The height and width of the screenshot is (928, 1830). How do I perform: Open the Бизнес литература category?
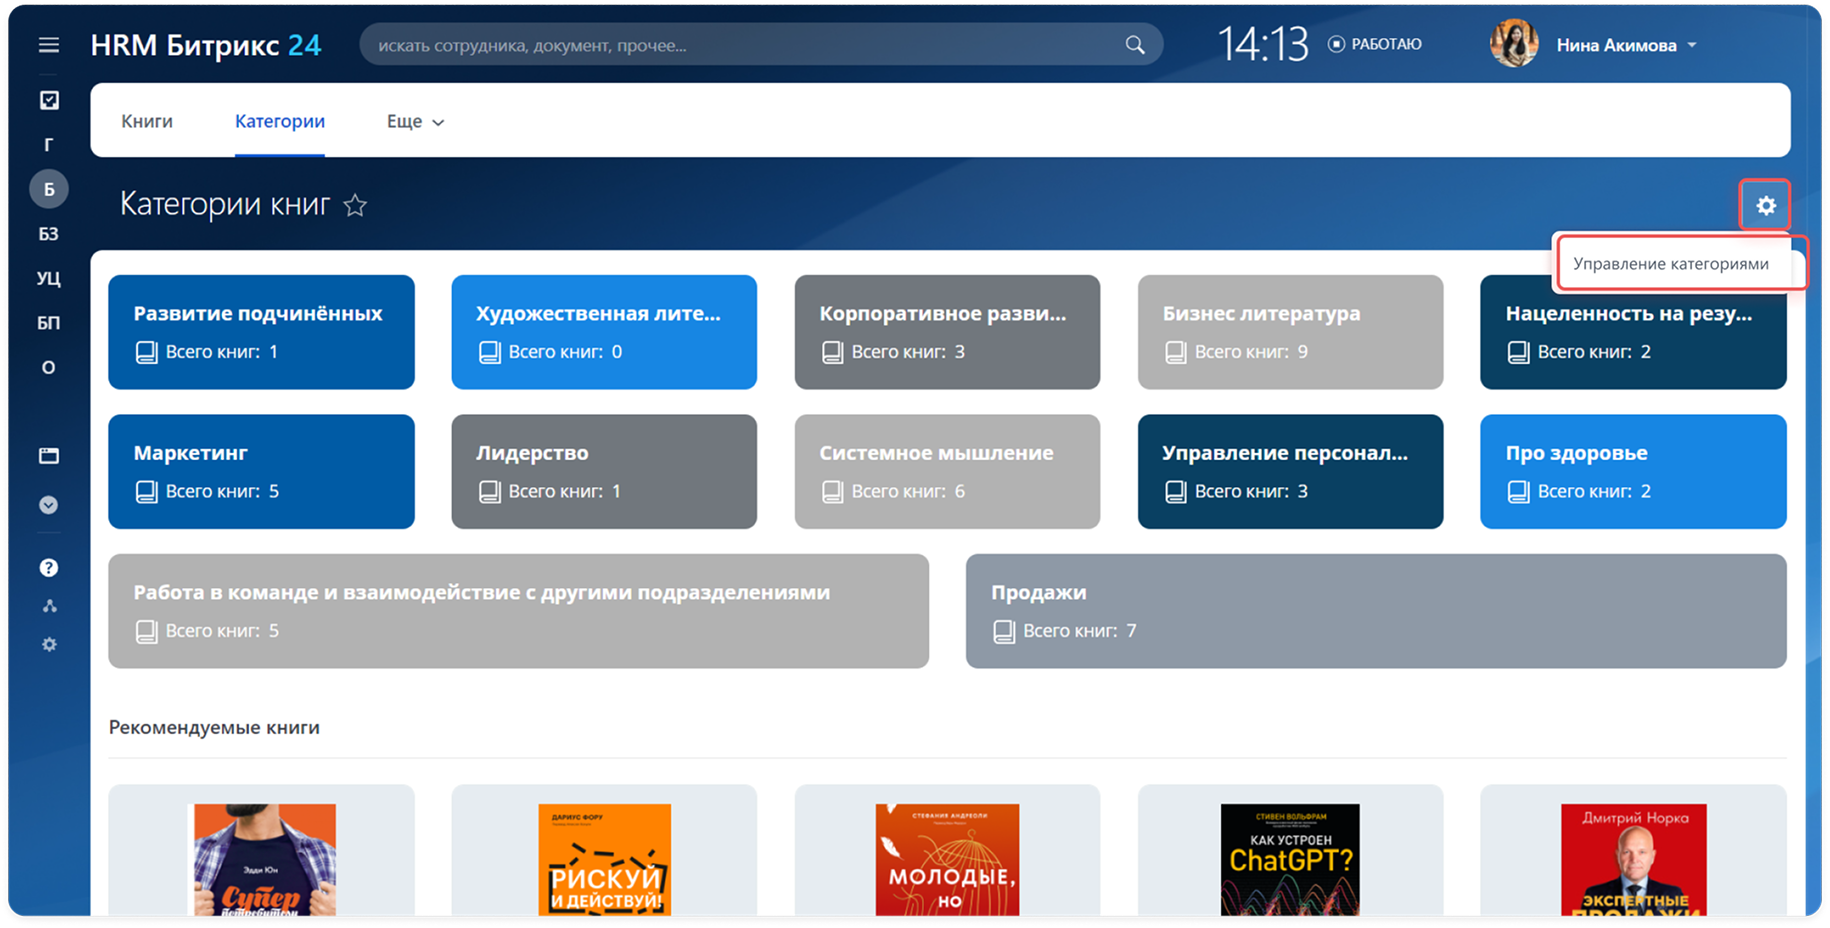click(1290, 332)
